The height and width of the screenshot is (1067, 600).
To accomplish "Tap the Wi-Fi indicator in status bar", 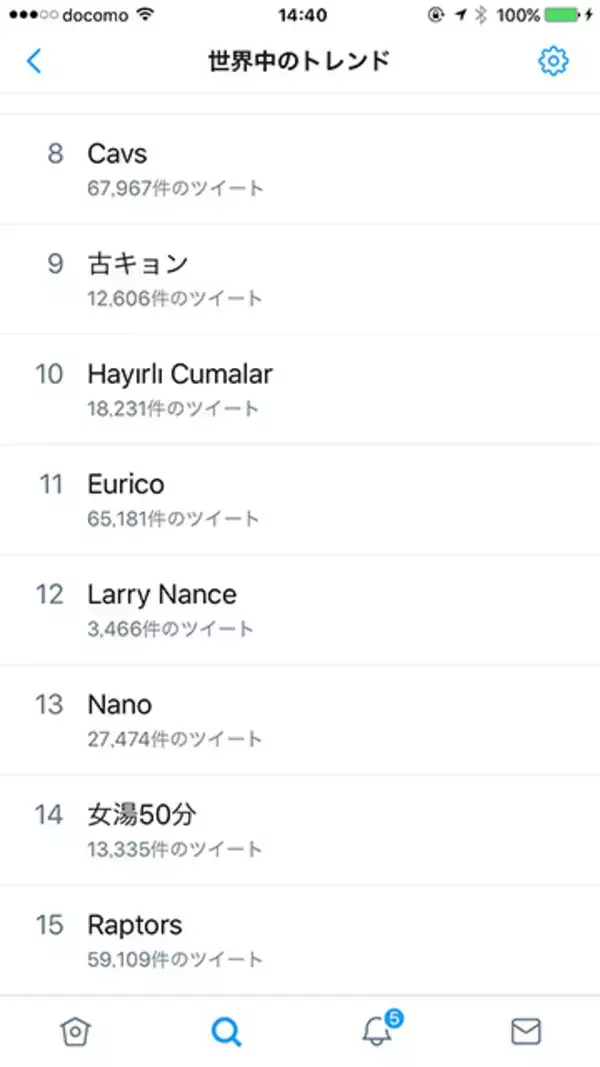I will pos(146,15).
